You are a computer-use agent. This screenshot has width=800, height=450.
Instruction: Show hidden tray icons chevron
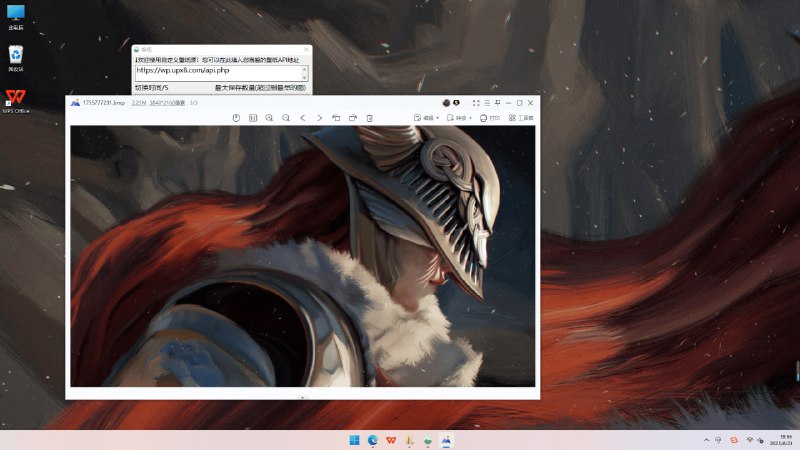(x=707, y=440)
